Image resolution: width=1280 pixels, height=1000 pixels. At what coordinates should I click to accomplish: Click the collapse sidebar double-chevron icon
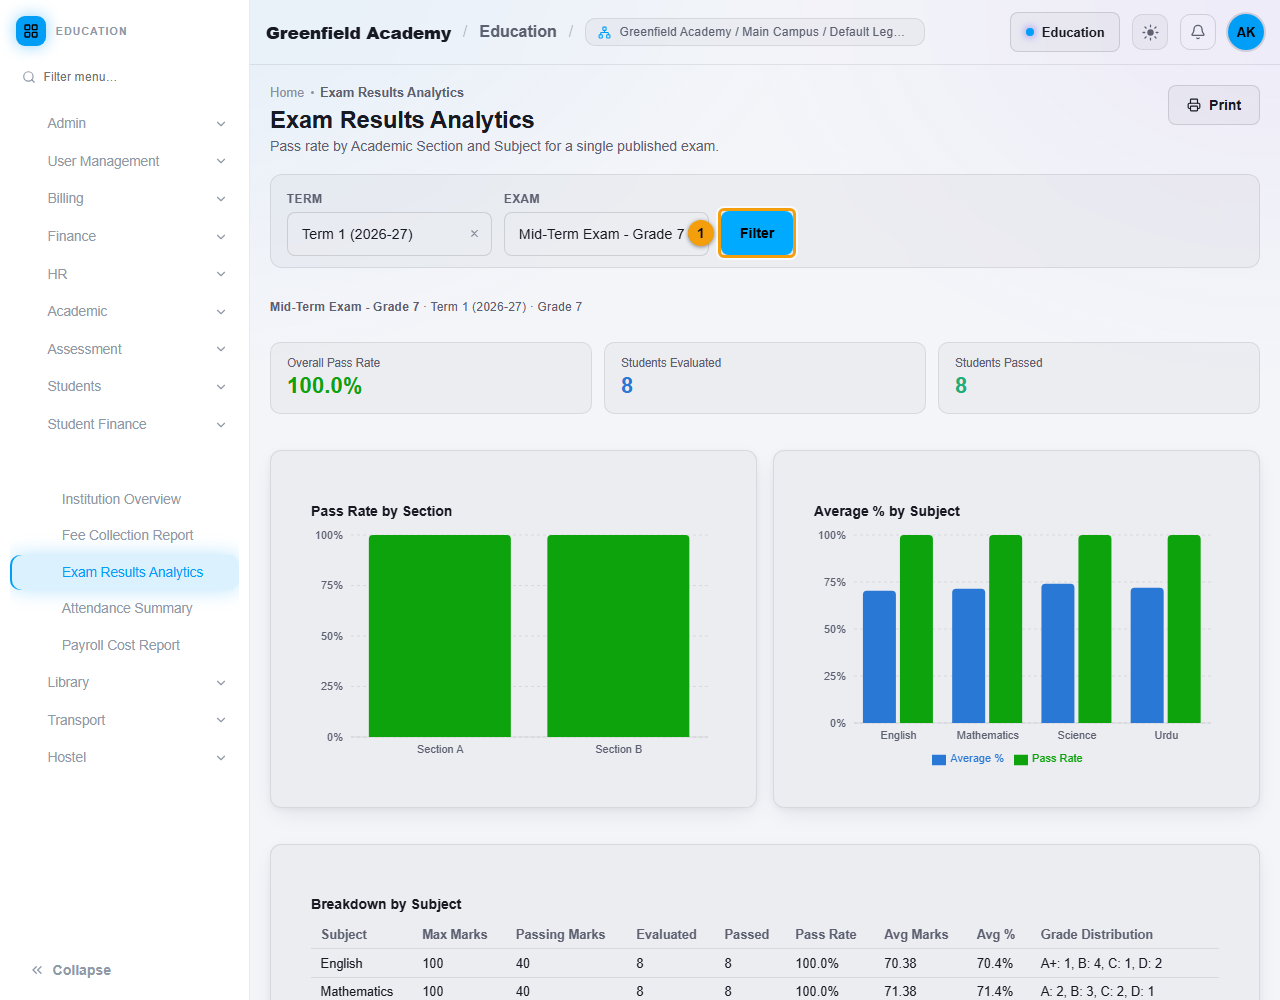(x=37, y=970)
